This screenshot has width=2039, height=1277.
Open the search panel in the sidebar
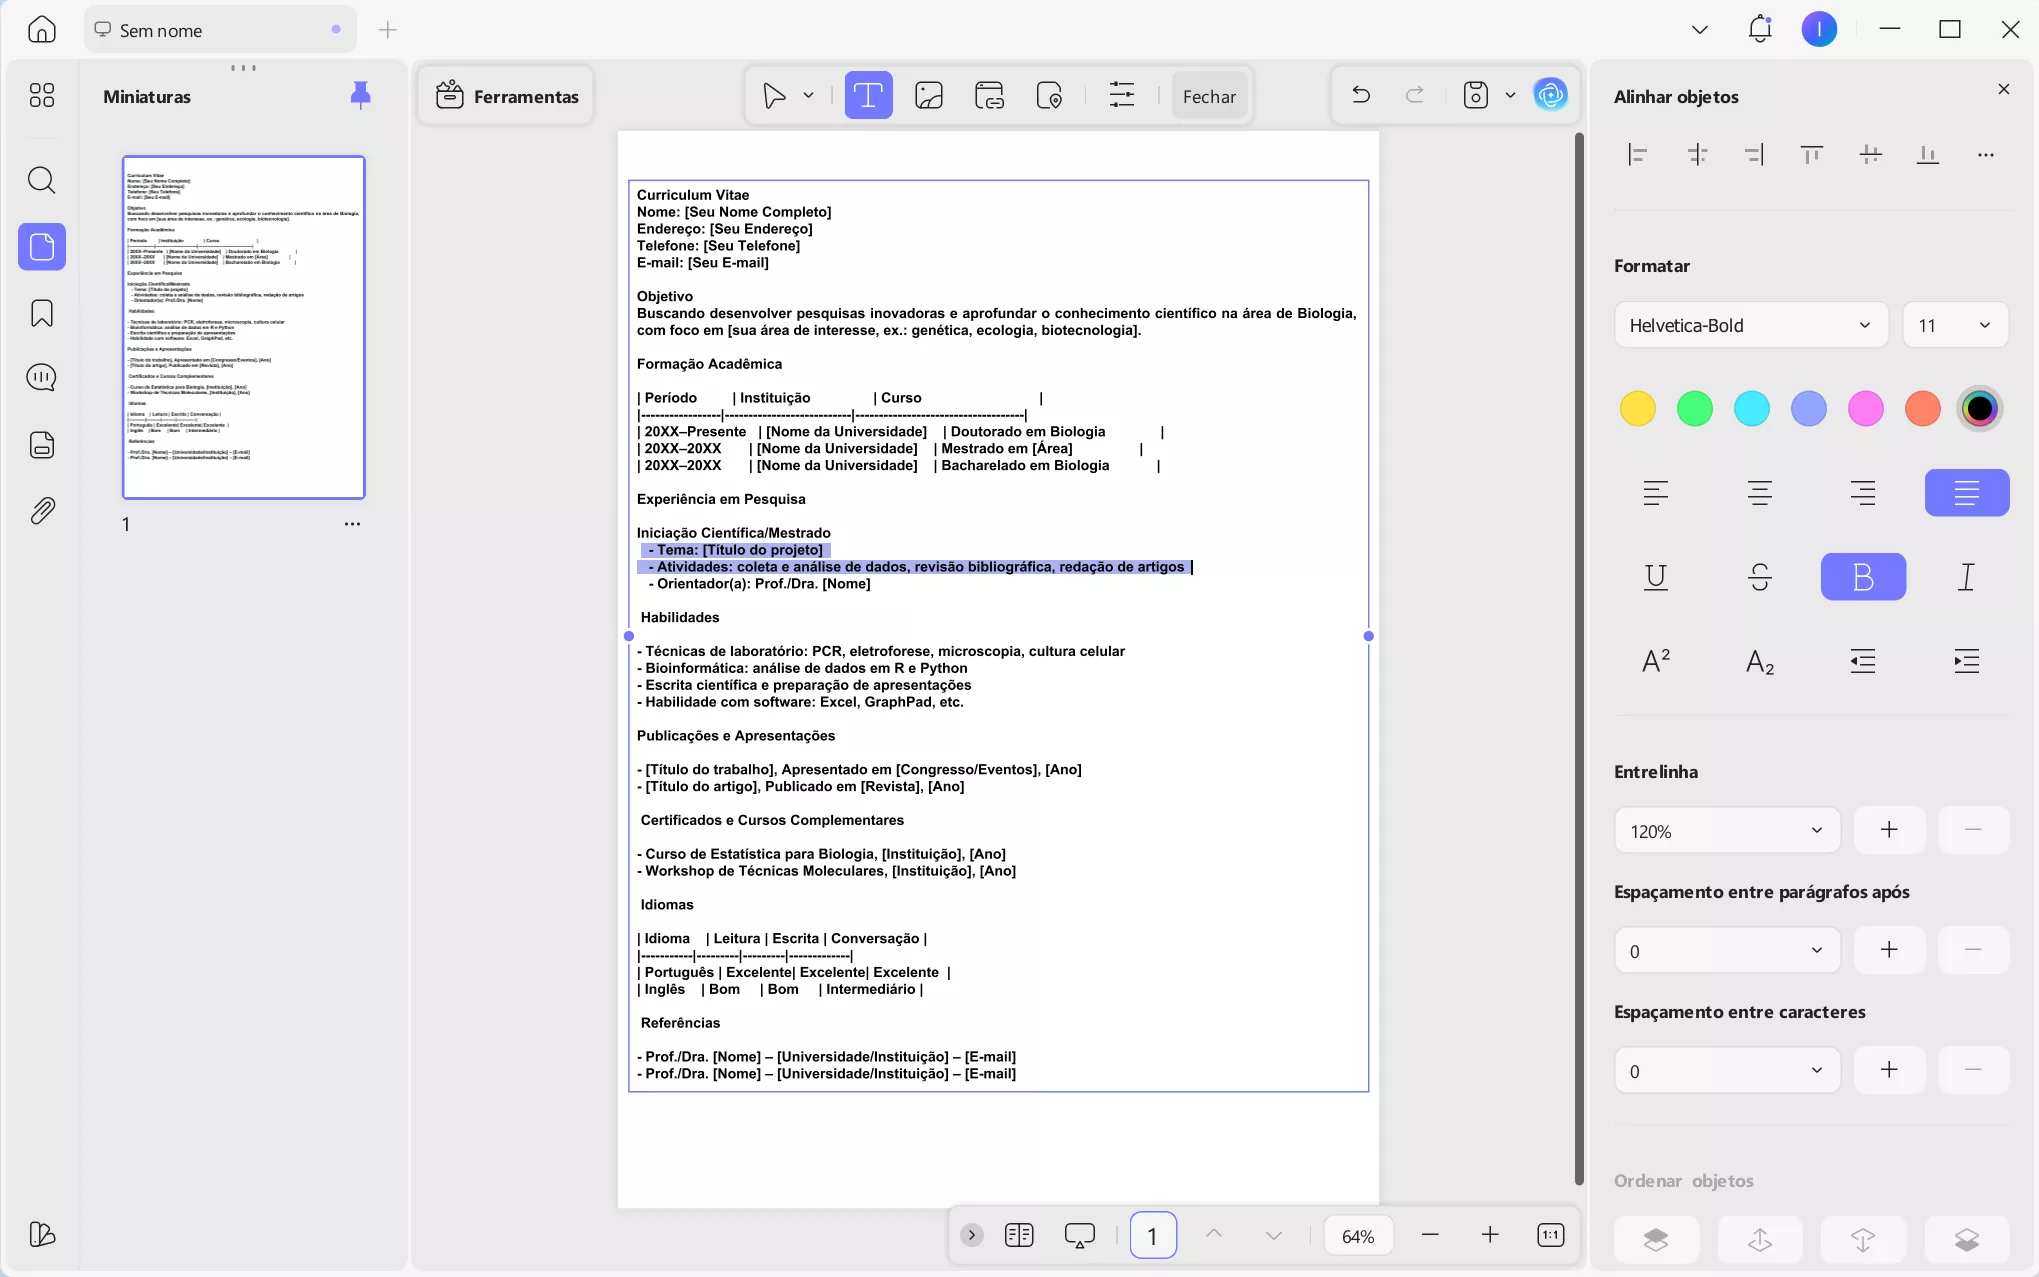tap(41, 181)
